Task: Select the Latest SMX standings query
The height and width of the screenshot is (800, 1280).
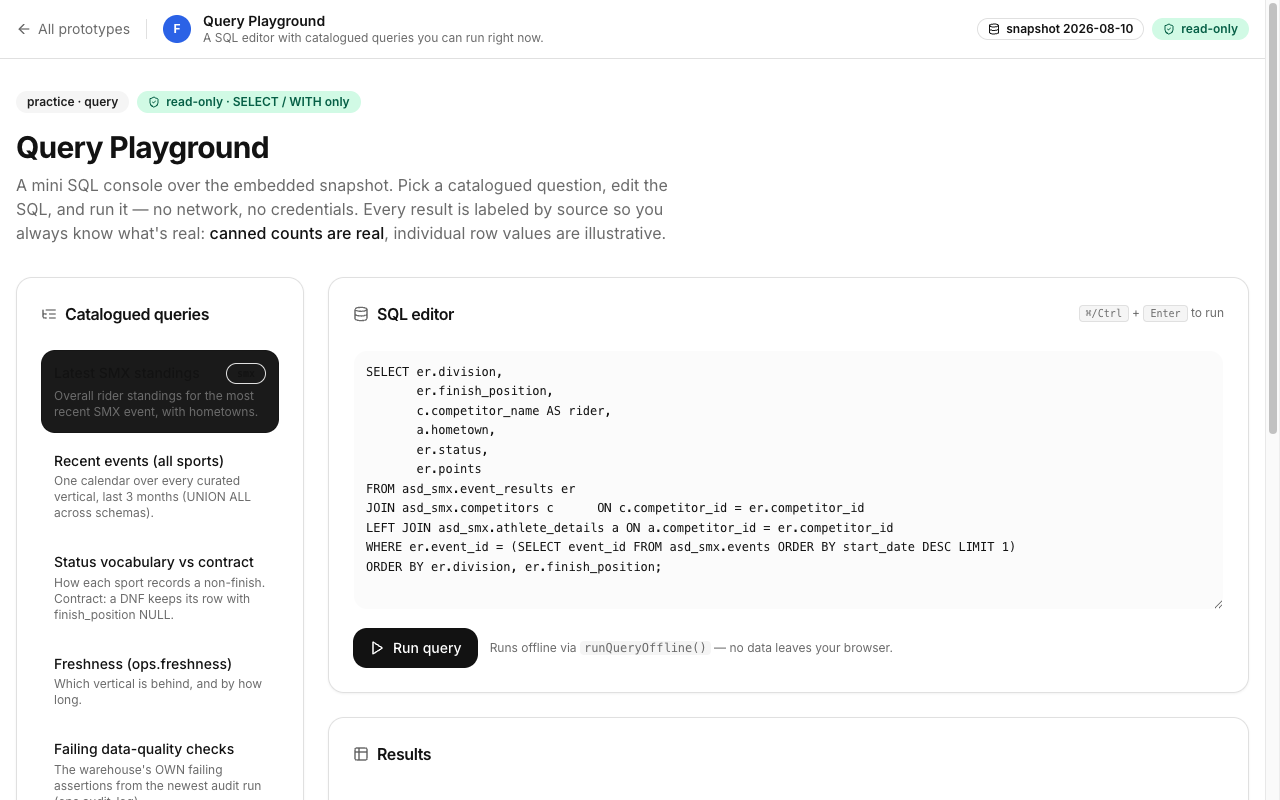Action: click(x=160, y=391)
